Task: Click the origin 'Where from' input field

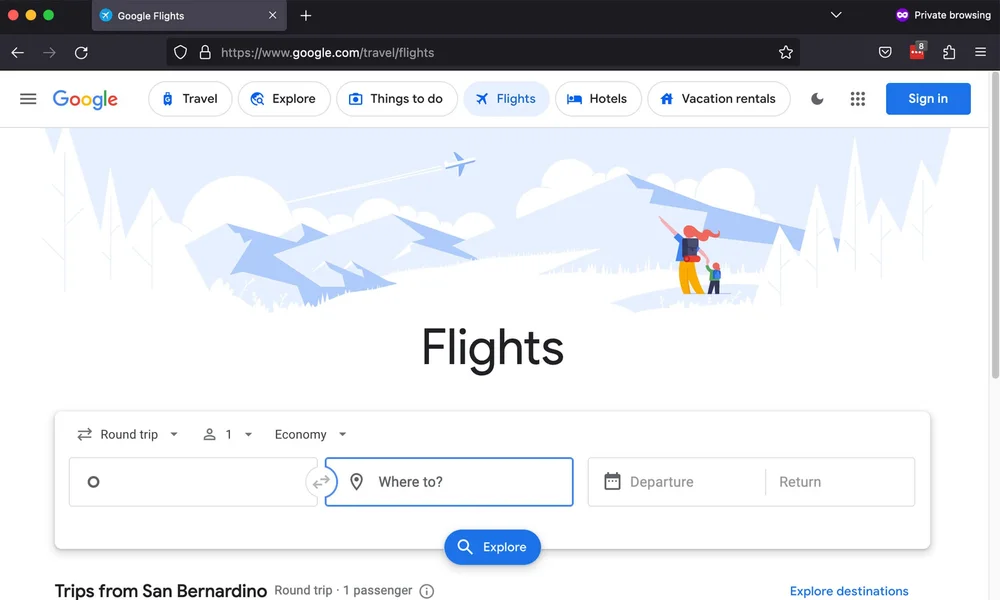Action: tap(193, 482)
